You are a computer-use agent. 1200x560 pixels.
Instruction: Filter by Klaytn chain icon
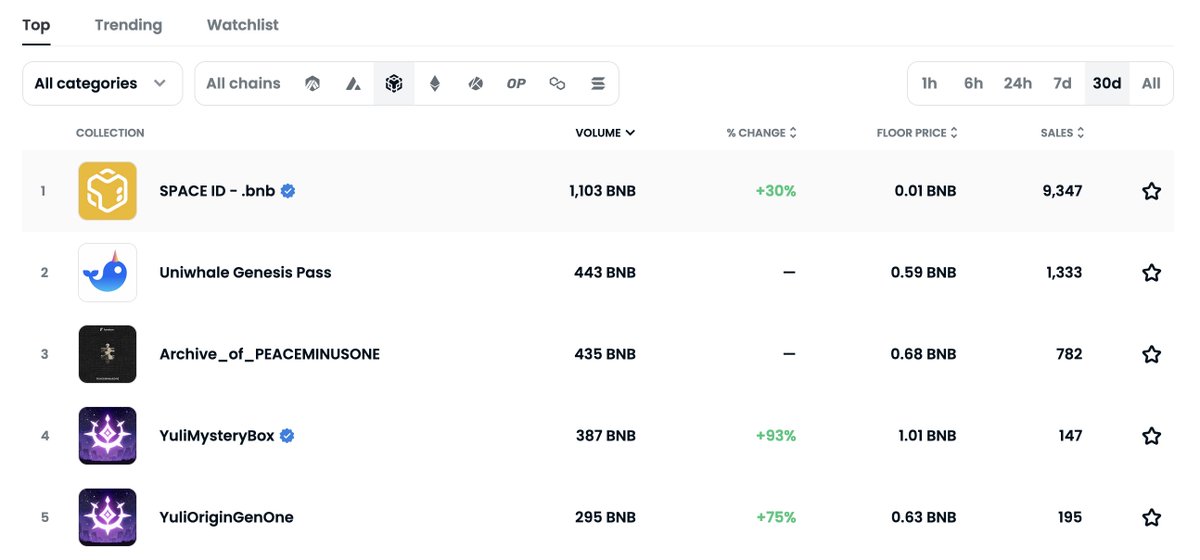475,84
